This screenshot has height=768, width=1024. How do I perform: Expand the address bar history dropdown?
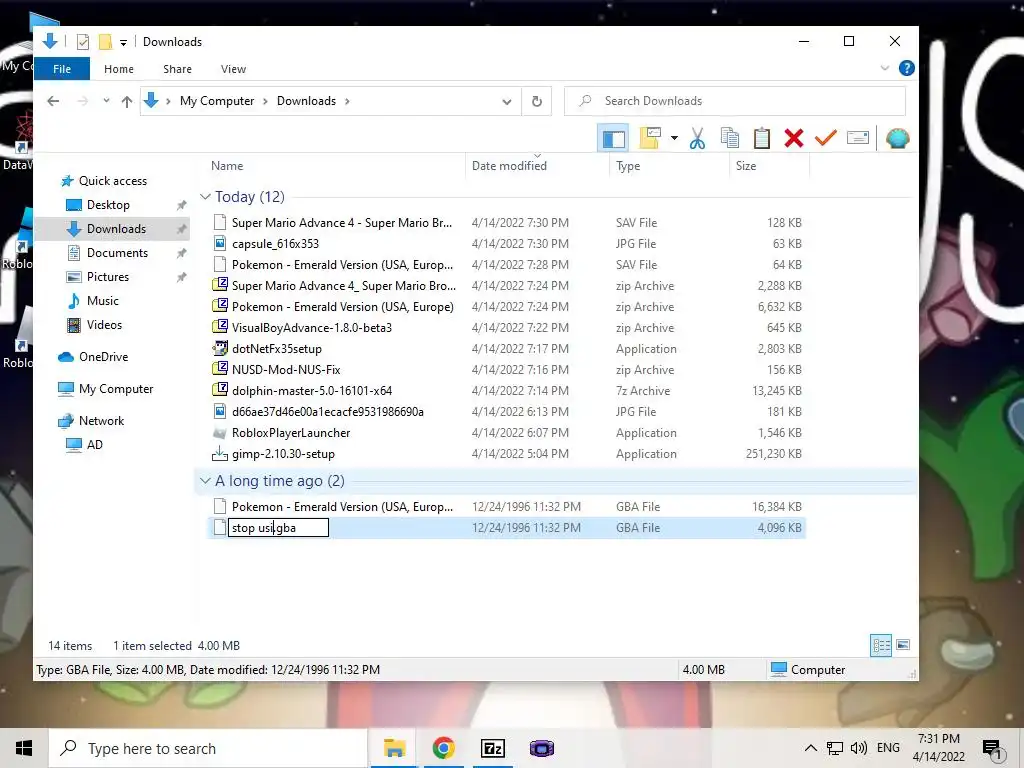[507, 101]
